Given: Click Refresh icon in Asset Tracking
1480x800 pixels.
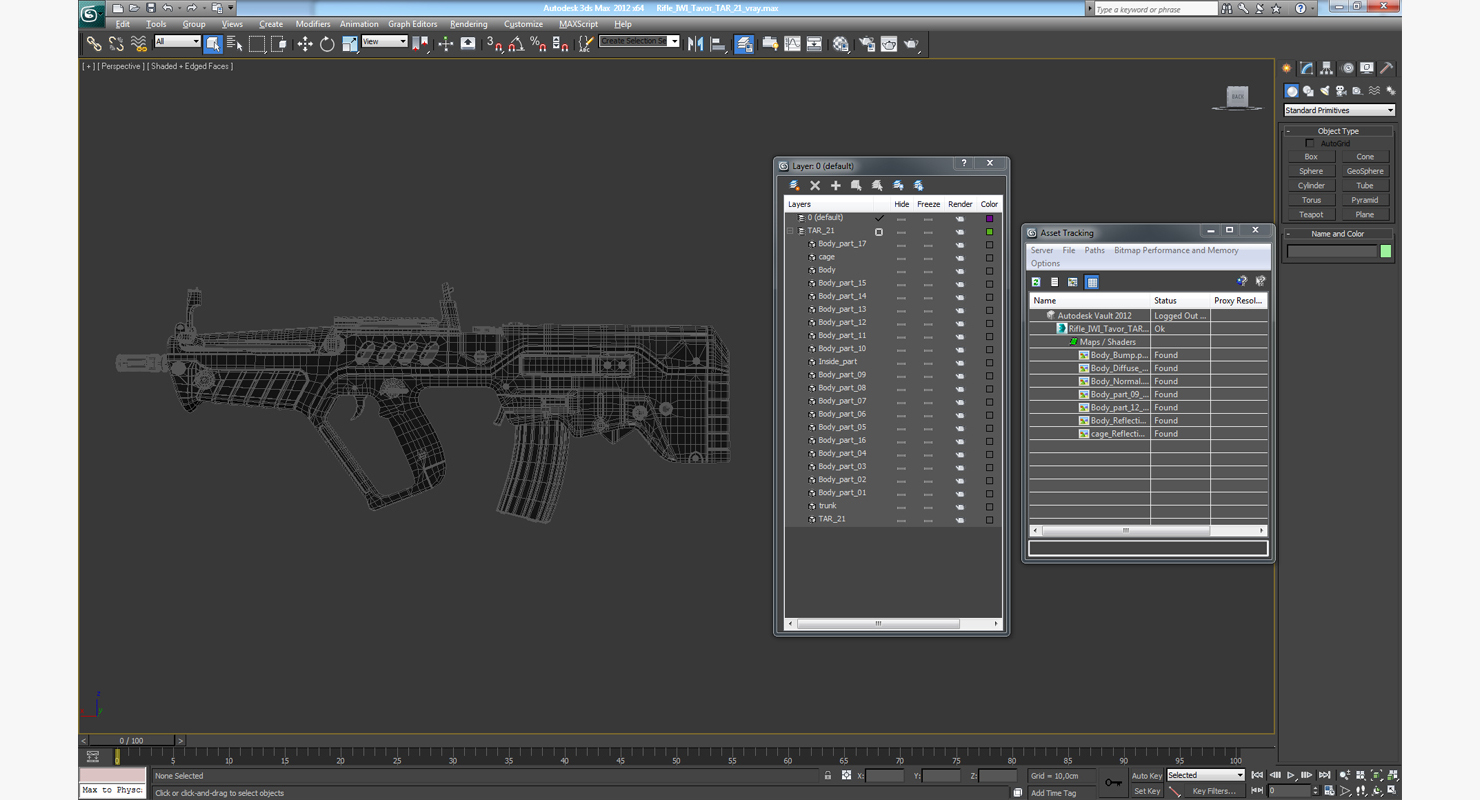Looking at the screenshot, I should tap(1037, 282).
